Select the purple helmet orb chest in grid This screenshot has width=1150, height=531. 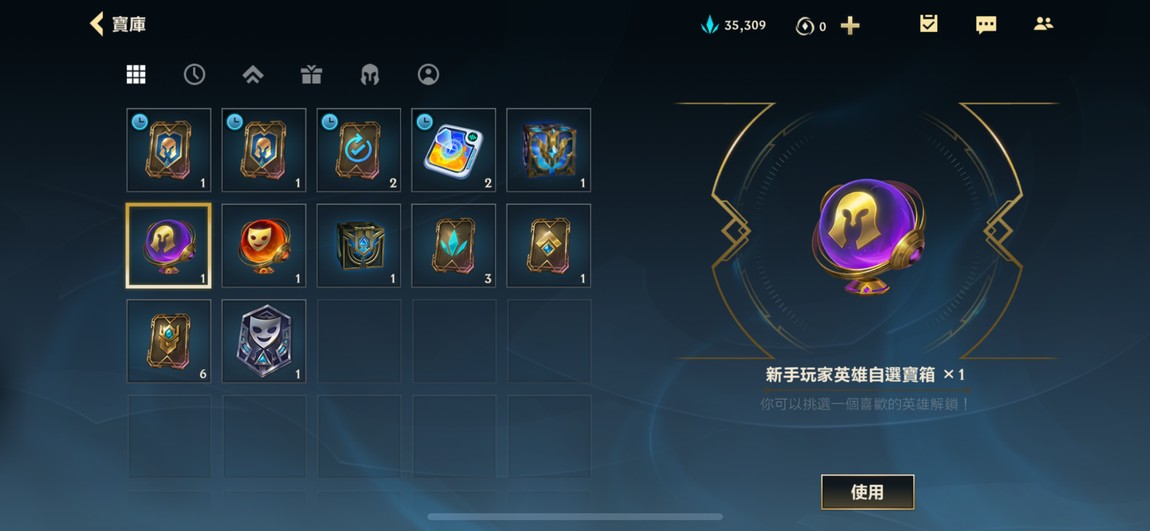(x=169, y=246)
